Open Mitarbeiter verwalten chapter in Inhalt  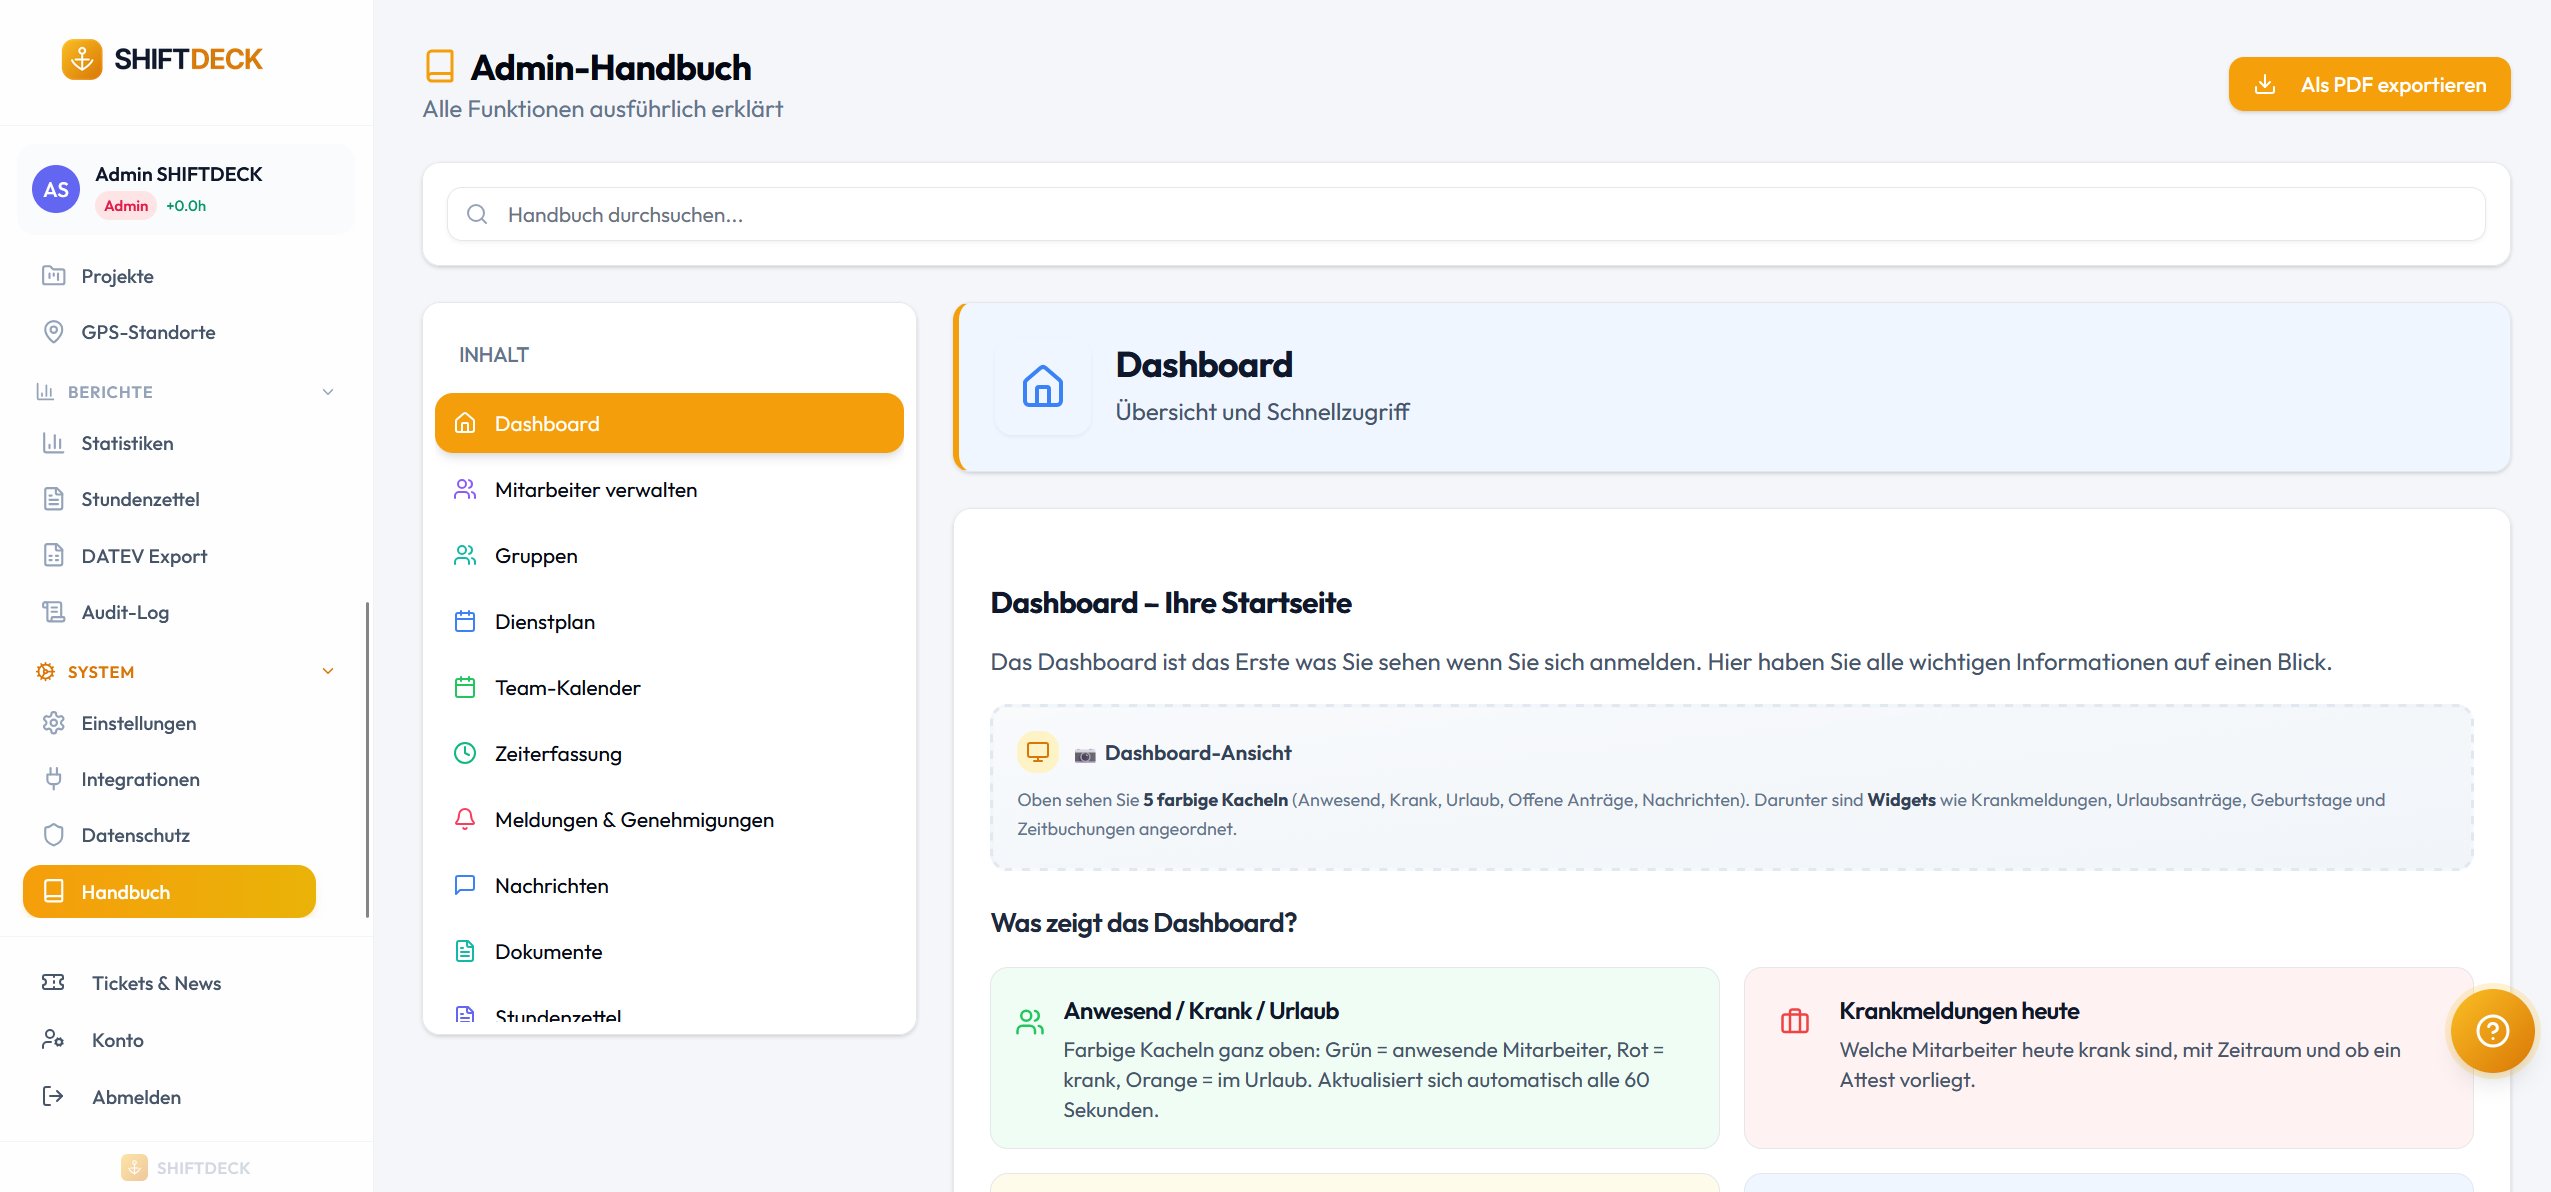pos(596,490)
